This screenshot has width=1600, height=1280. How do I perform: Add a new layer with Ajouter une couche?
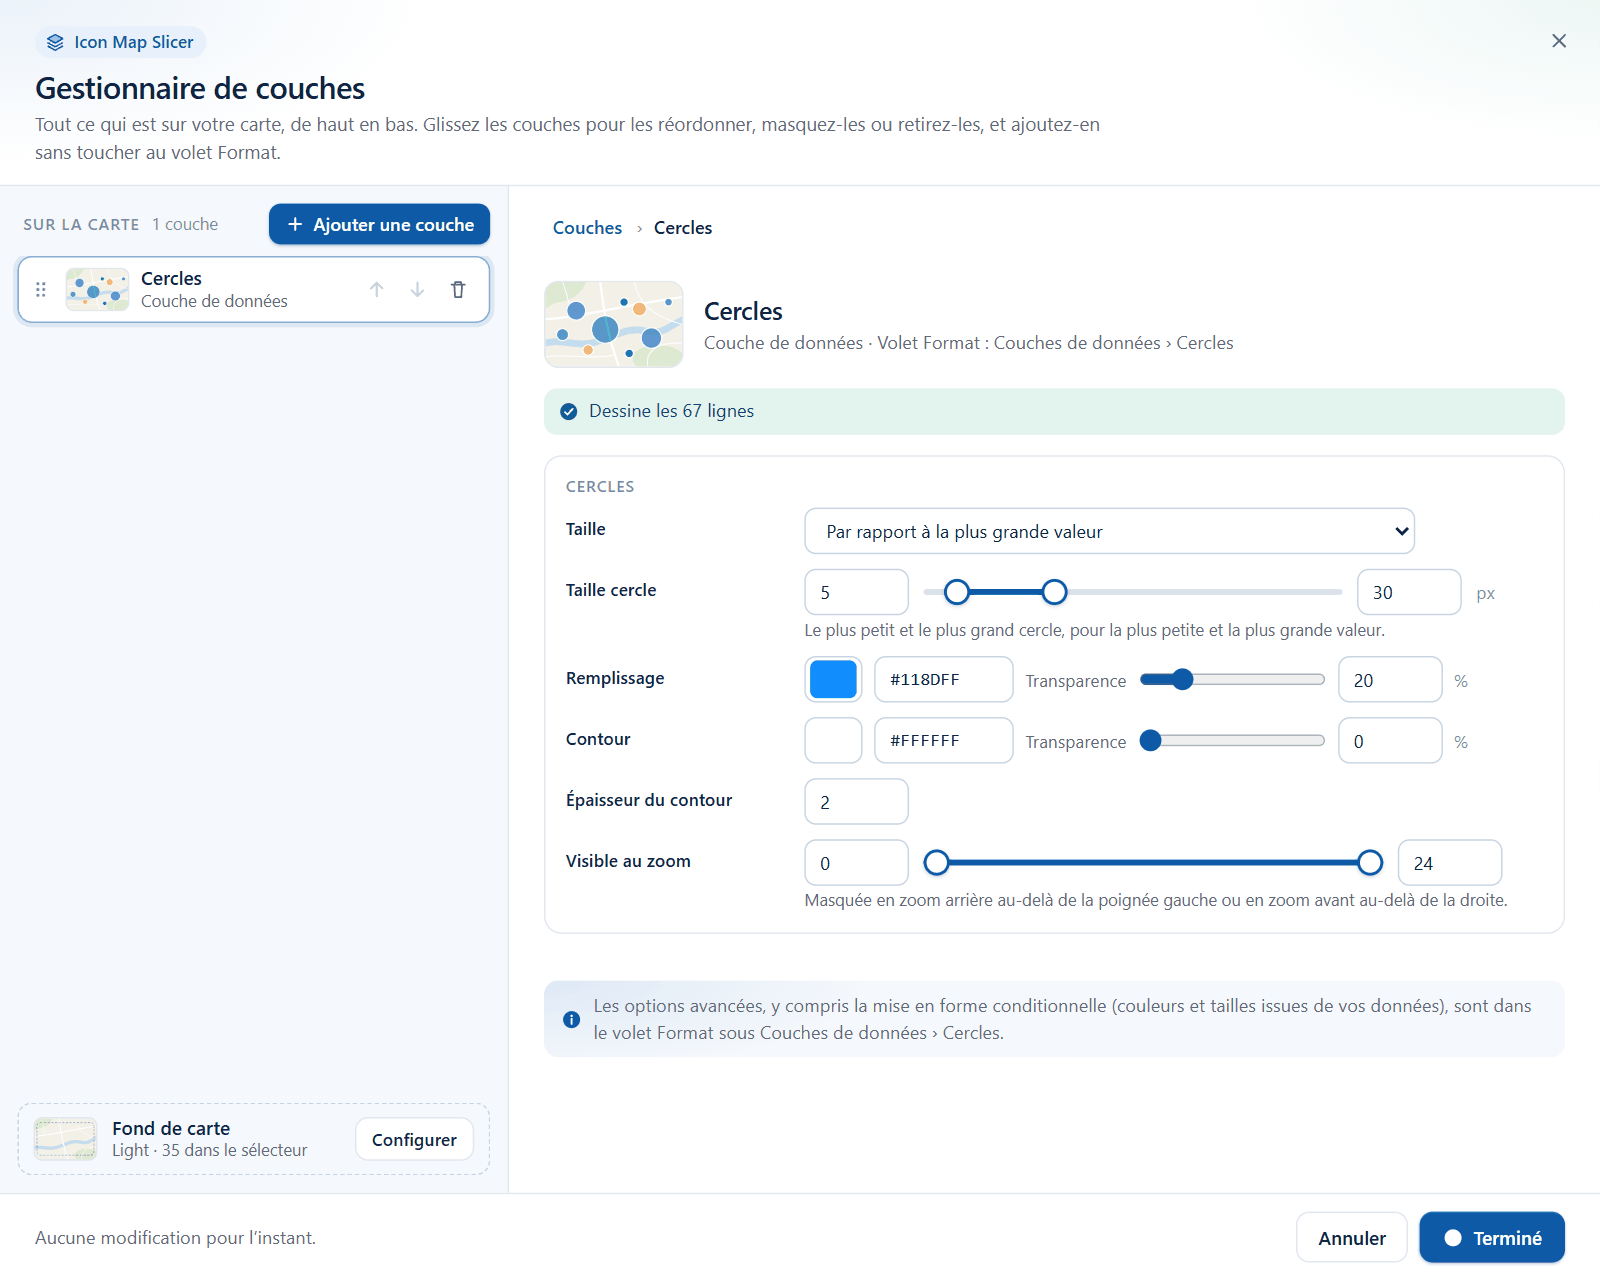[379, 224]
